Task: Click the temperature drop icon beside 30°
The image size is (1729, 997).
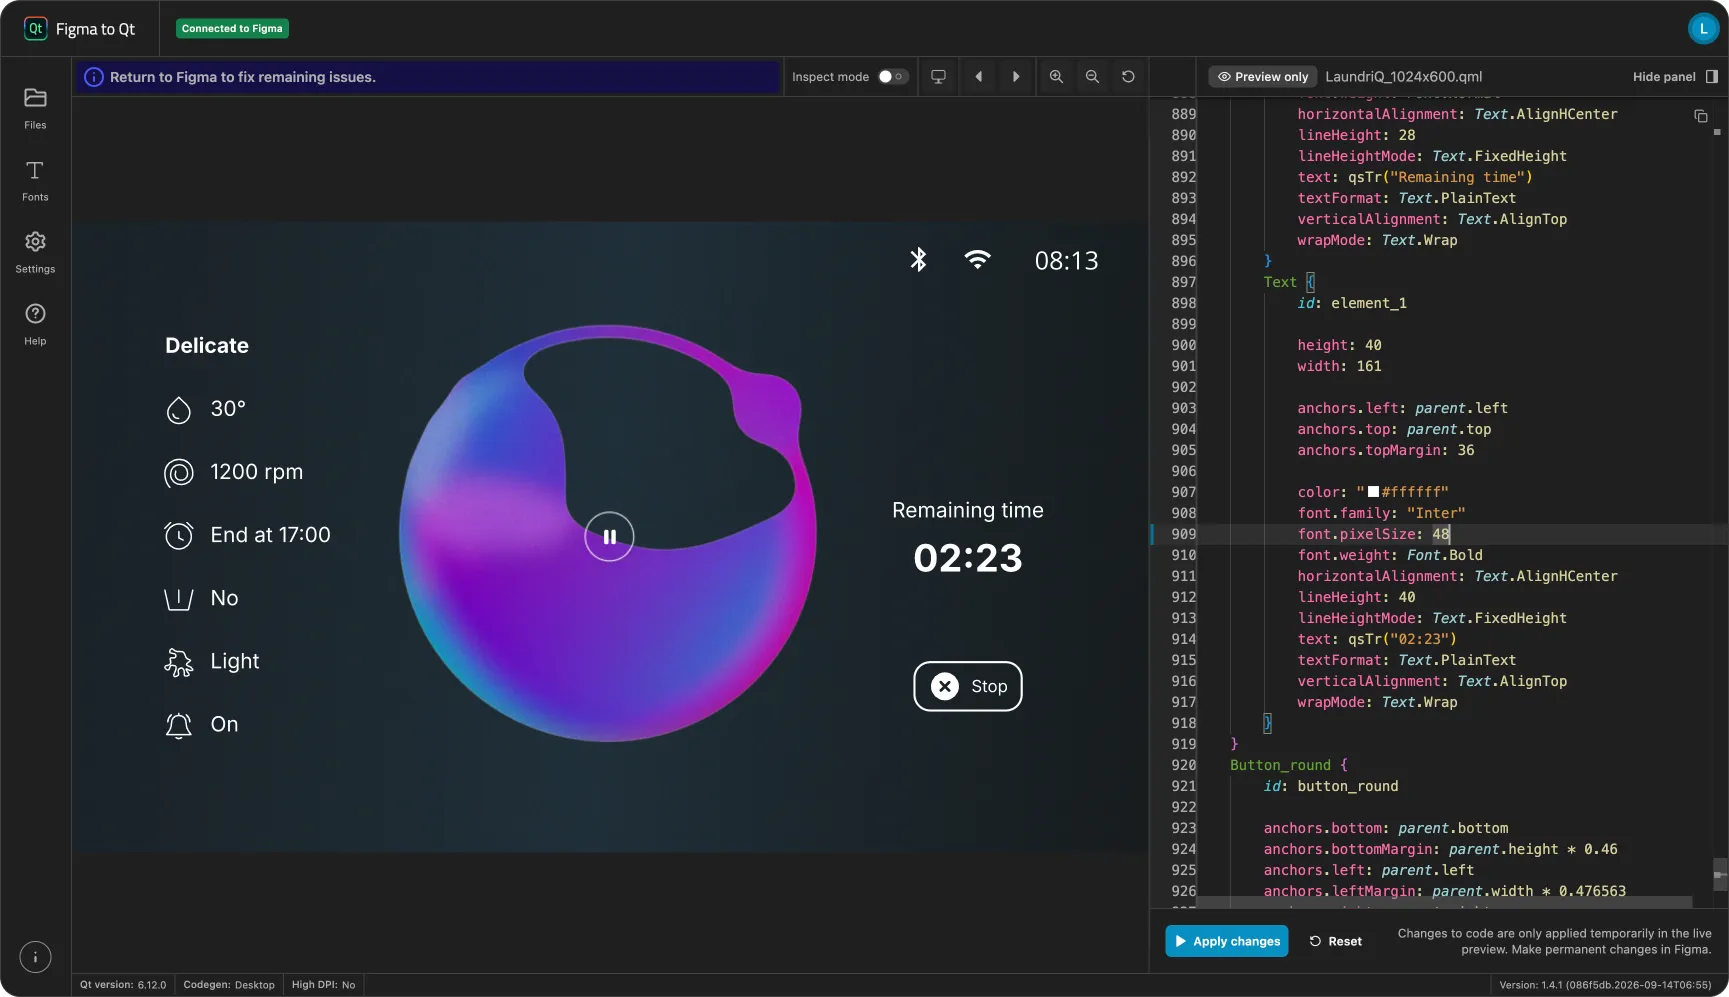Action: (178, 409)
